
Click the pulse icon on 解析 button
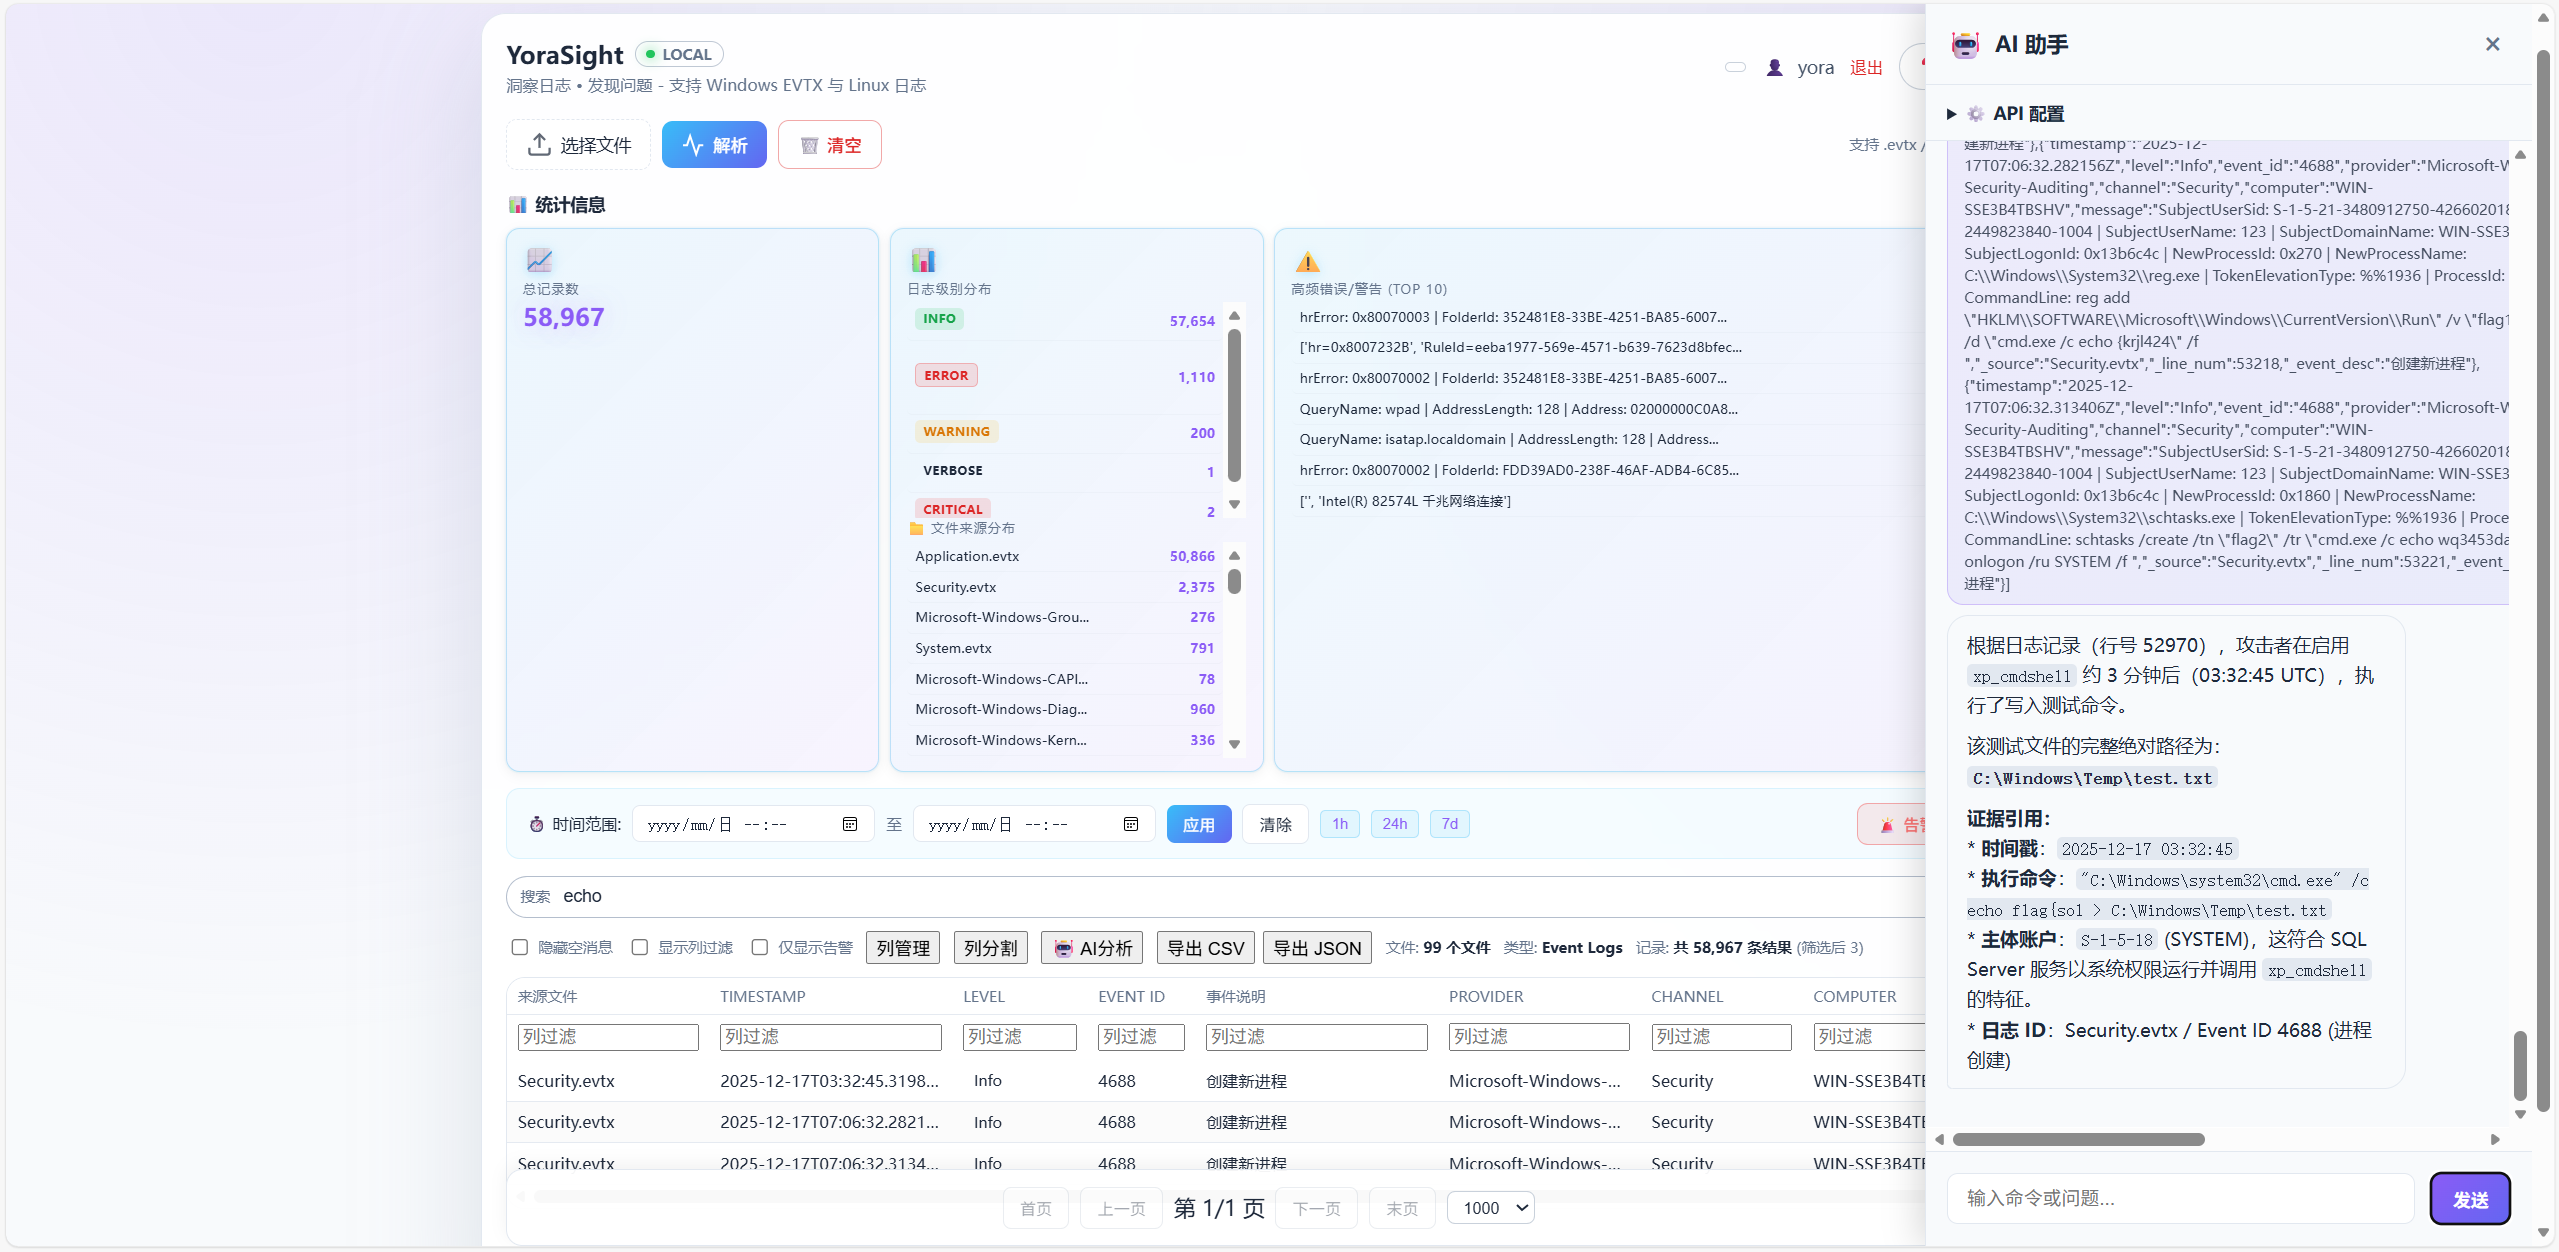[692, 145]
